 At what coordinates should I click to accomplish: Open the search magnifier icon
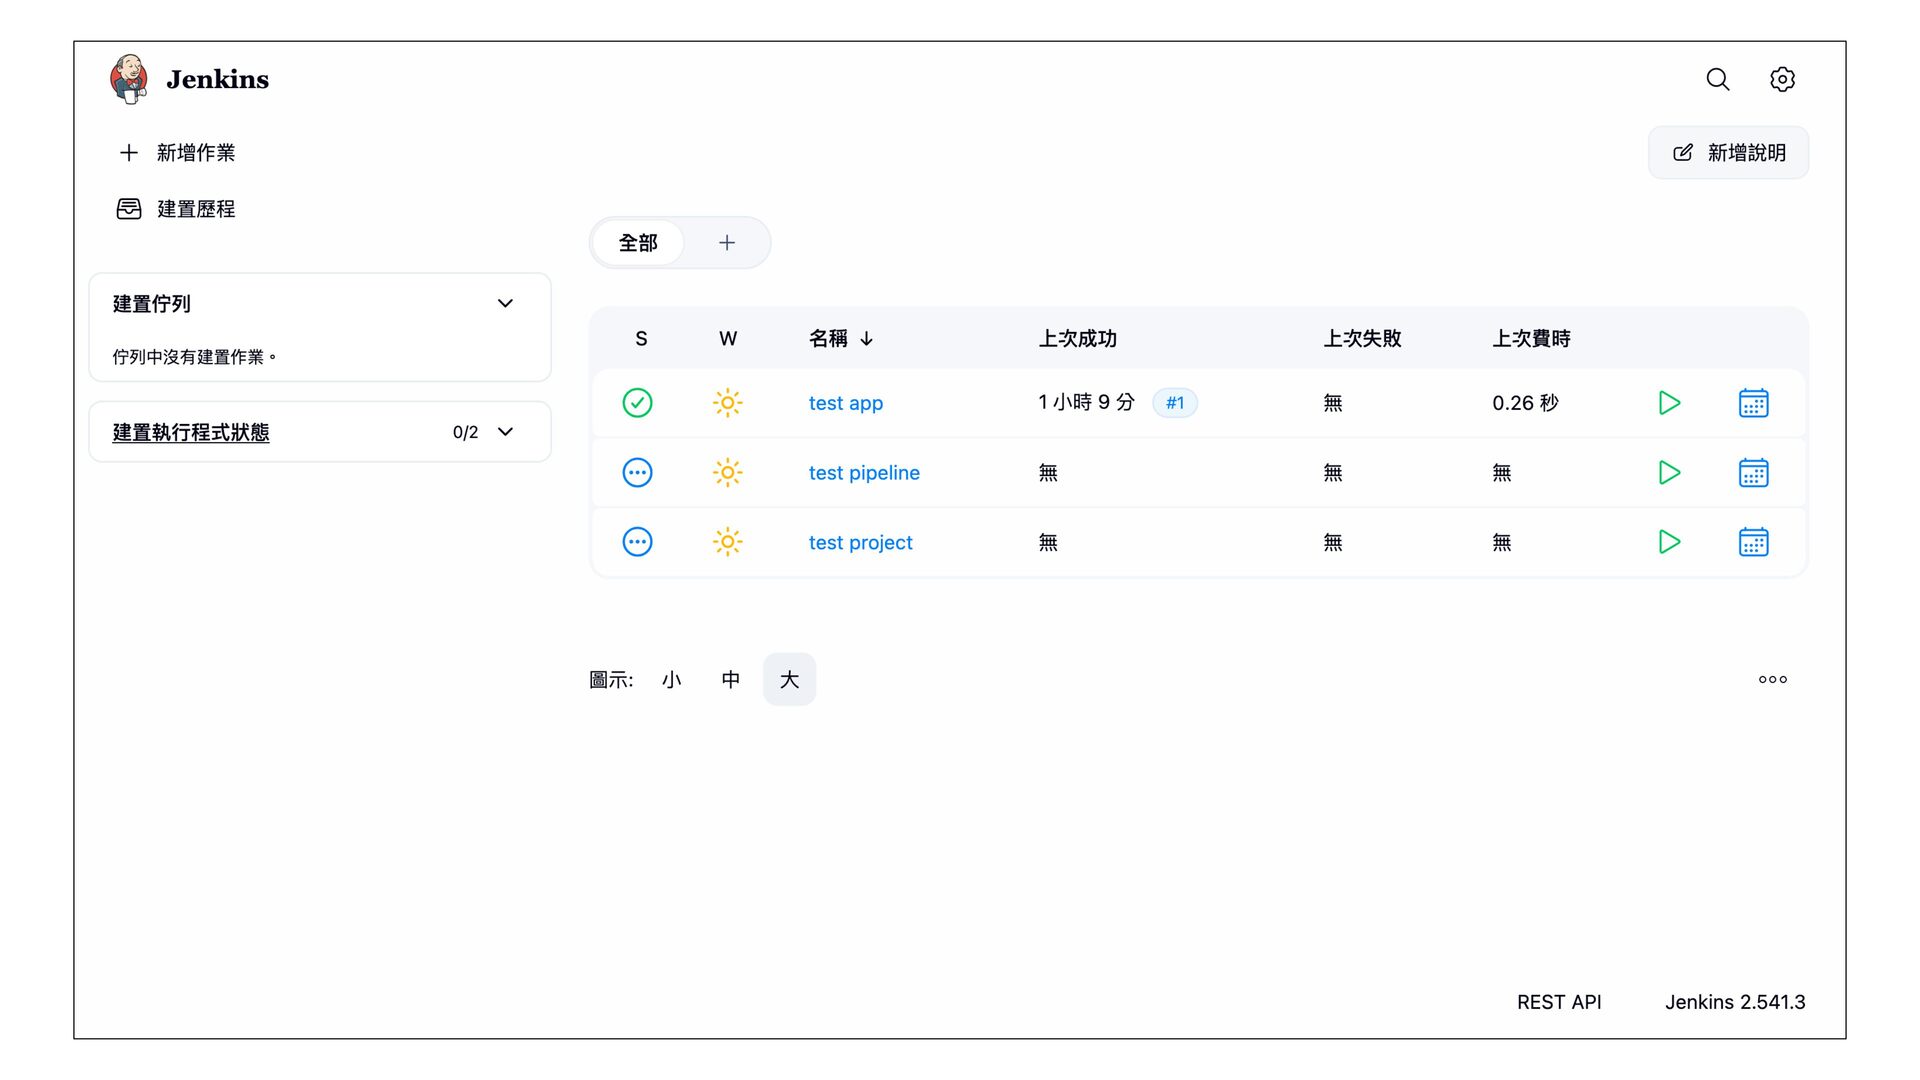coord(1717,79)
